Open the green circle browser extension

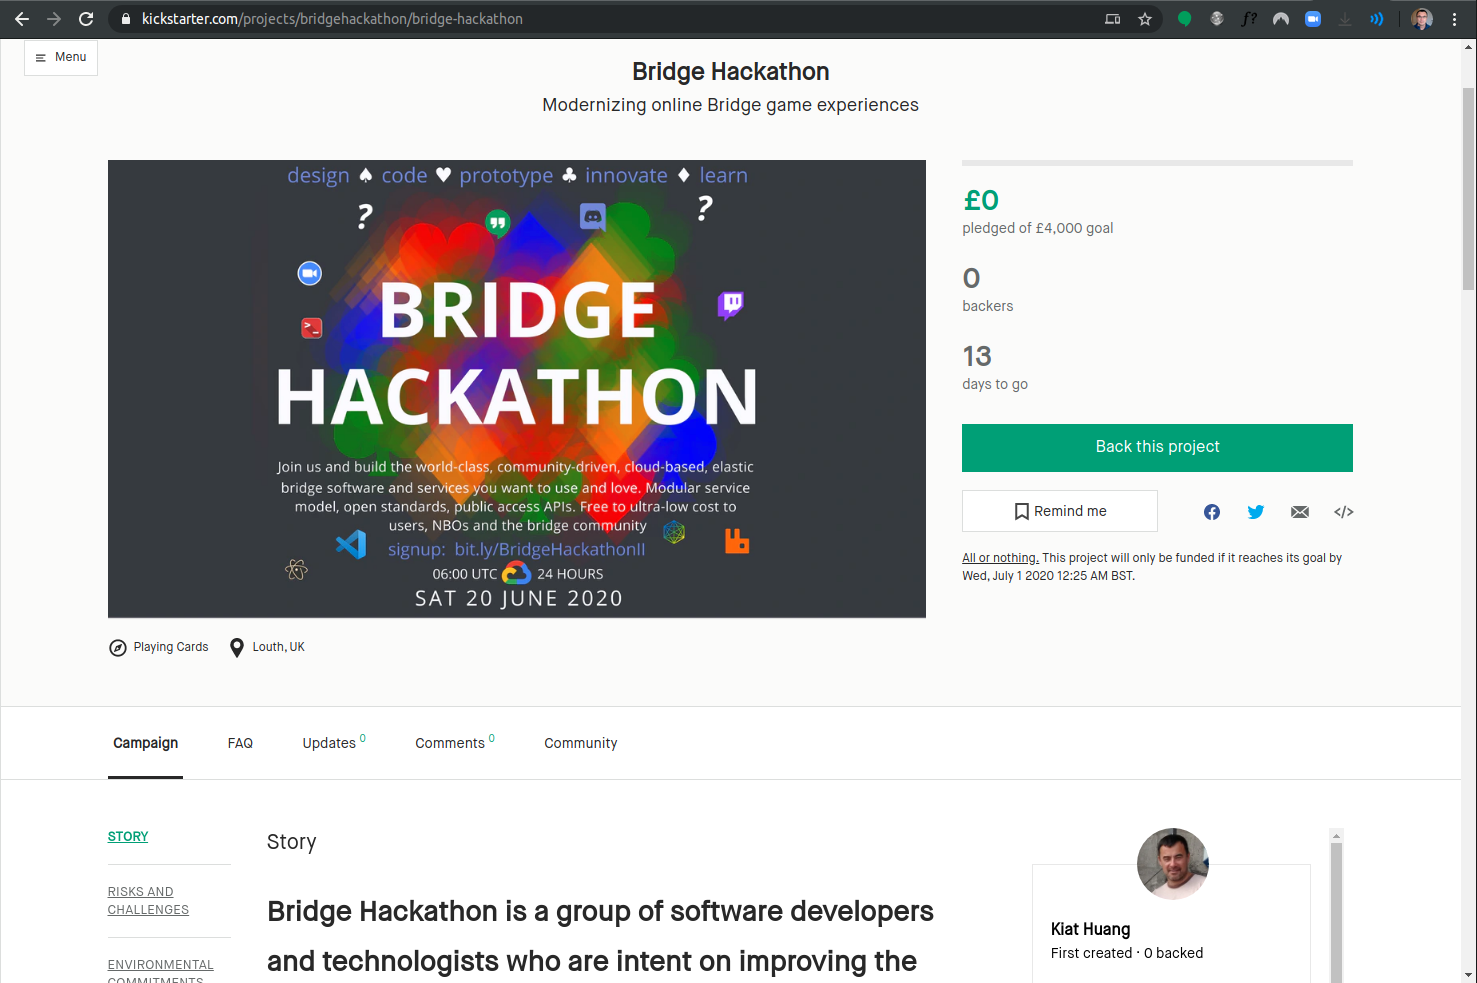[1185, 19]
